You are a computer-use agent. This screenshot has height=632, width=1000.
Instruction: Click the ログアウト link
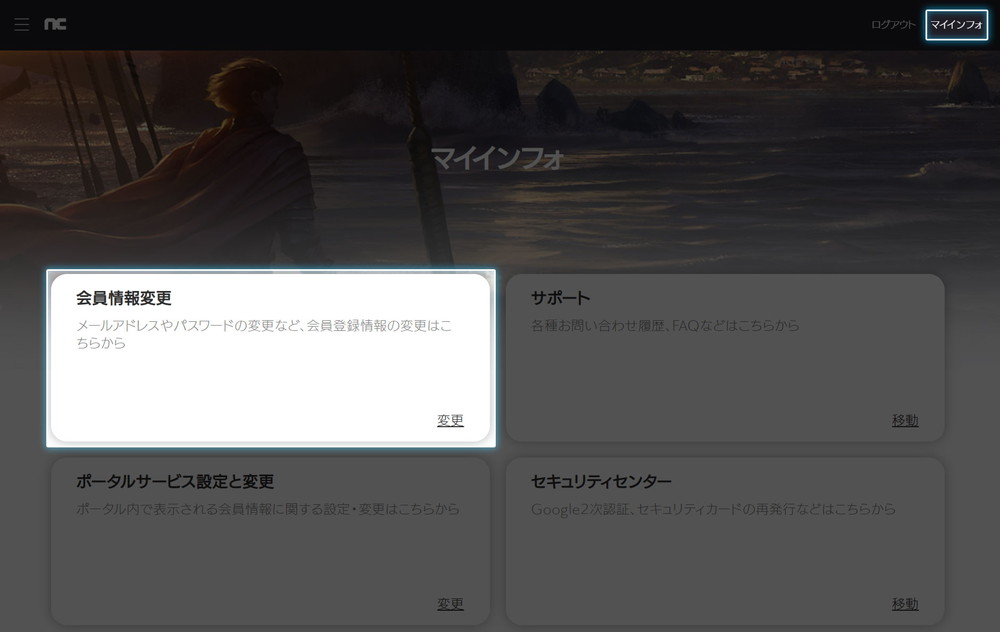[893, 25]
